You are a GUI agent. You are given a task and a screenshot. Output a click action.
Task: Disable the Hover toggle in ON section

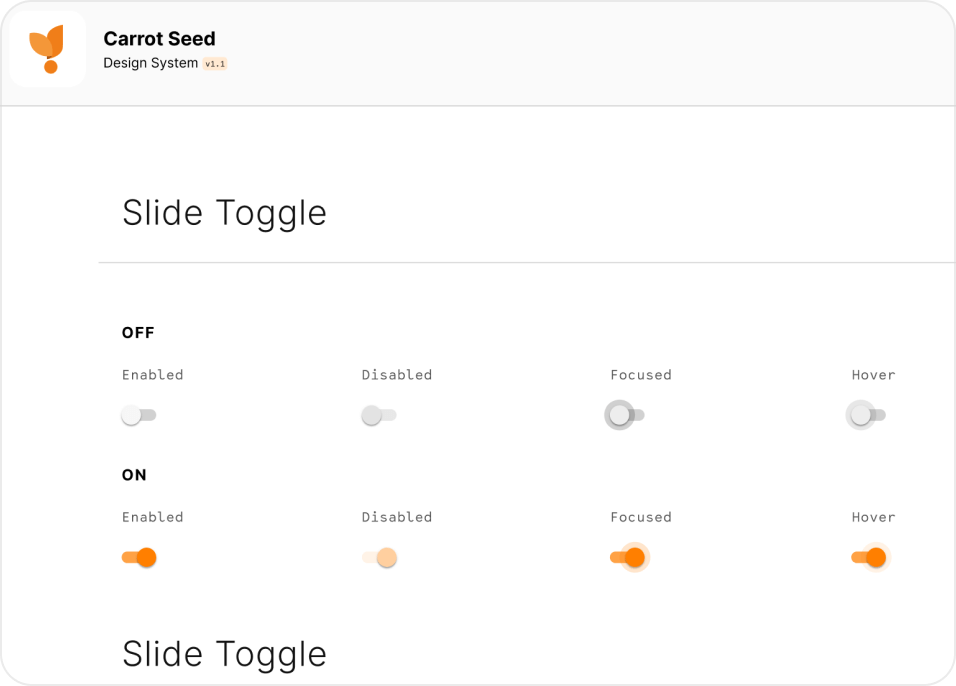[x=869, y=557]
